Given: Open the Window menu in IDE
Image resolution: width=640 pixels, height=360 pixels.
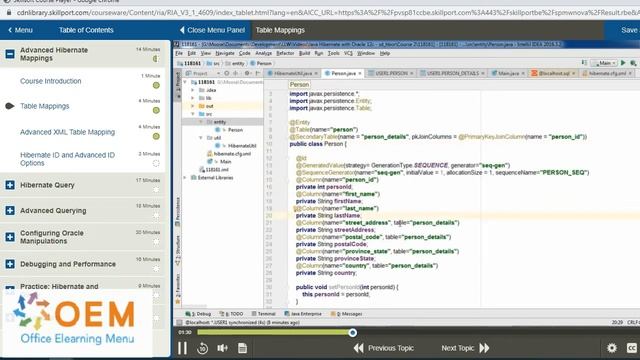Looking at the screenshot, I should point(366,53).
